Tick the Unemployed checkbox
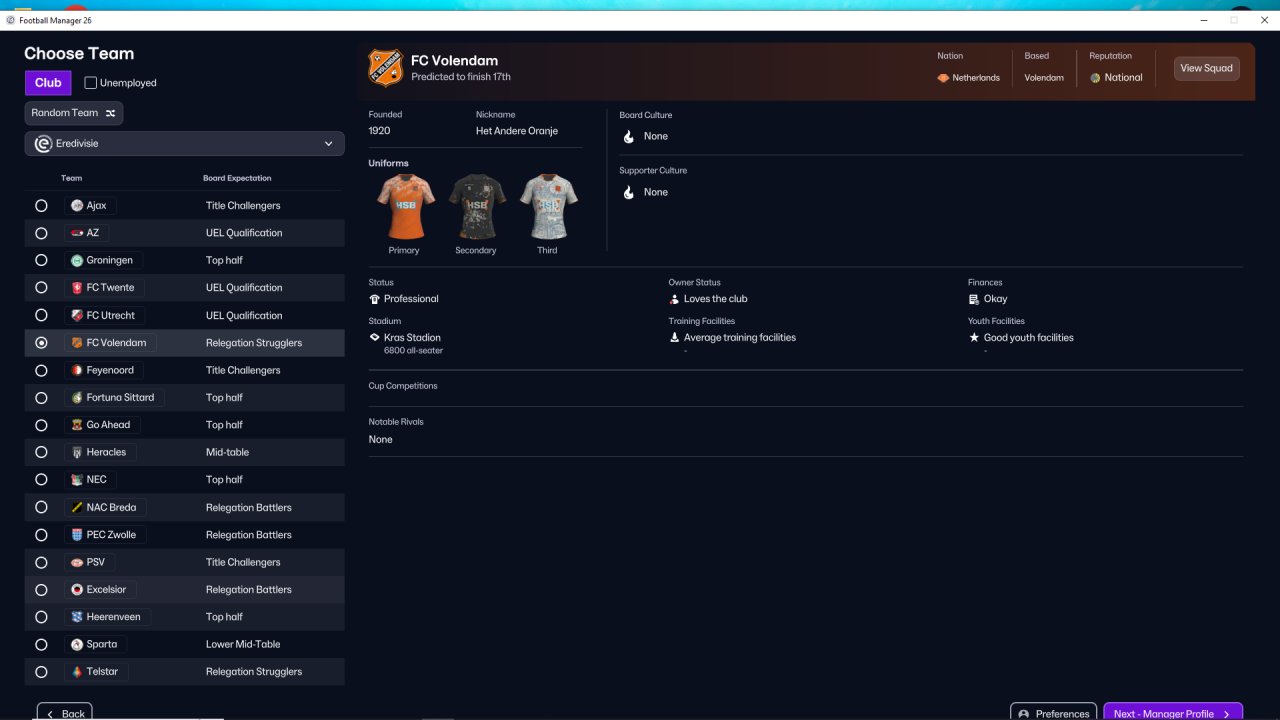 click(x=91, y=83)
